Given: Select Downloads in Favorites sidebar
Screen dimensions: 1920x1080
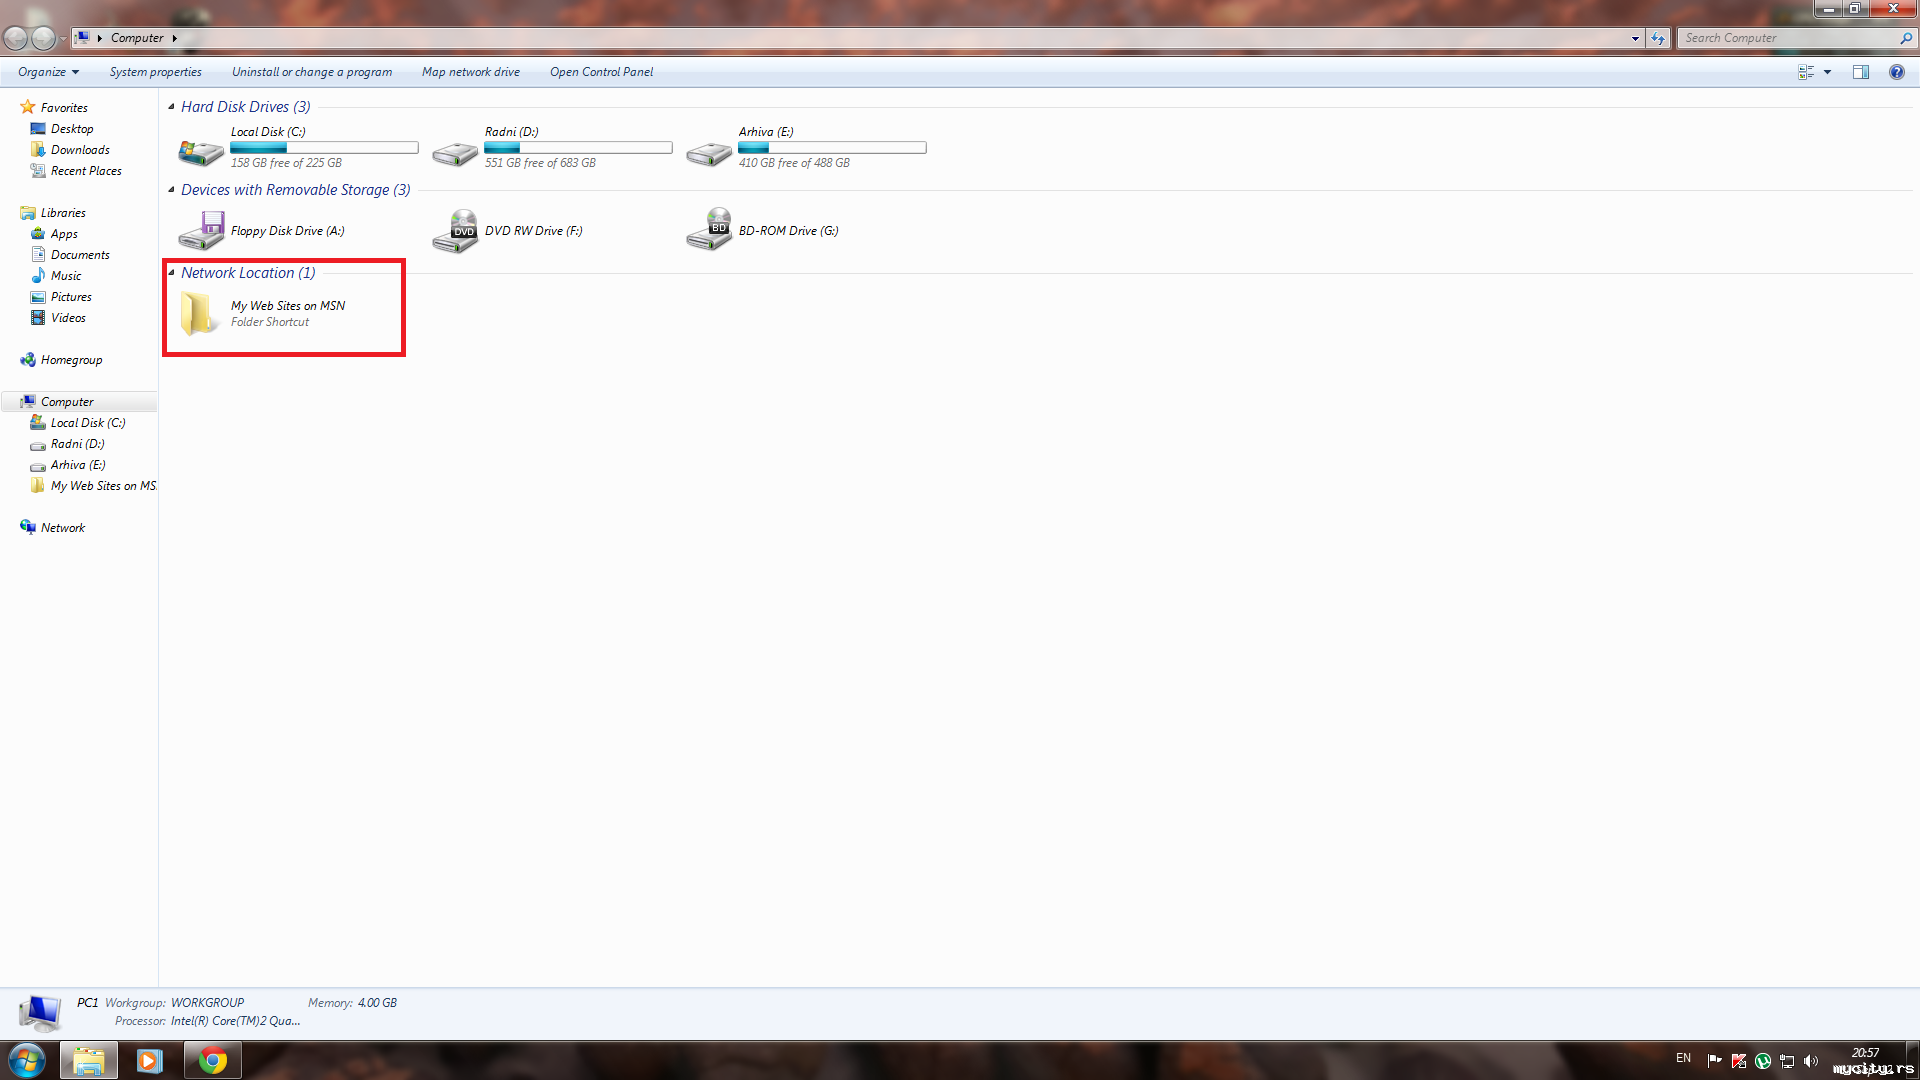Looking at the screenshot, I should click(x=80, y=150).
